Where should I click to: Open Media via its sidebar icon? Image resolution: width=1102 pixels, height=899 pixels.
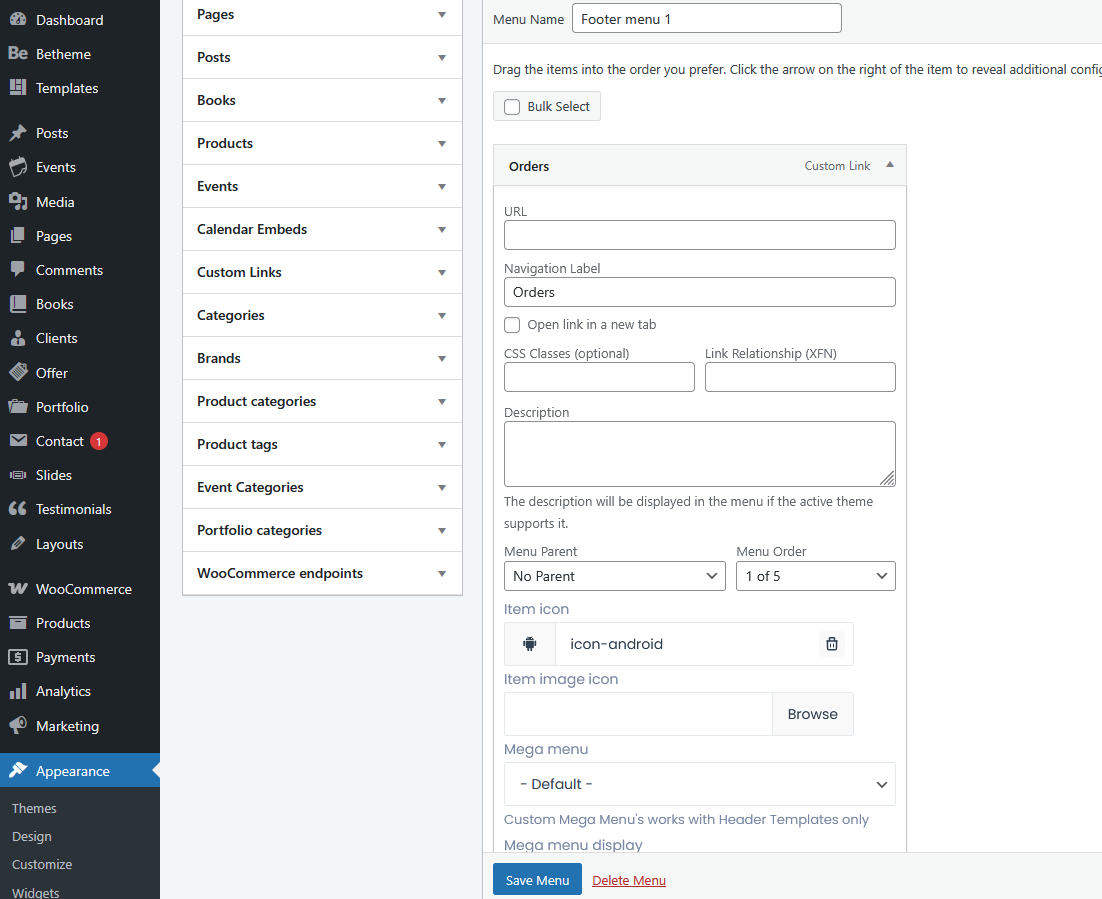point(18,202)
